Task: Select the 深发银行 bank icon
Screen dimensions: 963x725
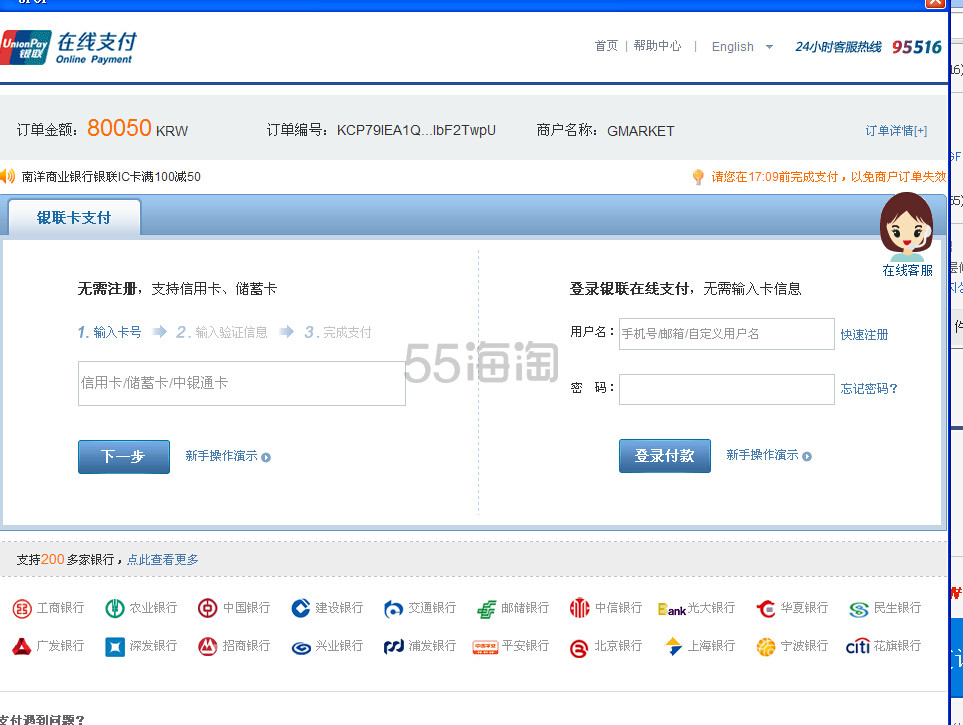Action: pyautogui.click(x=115, y=646)
